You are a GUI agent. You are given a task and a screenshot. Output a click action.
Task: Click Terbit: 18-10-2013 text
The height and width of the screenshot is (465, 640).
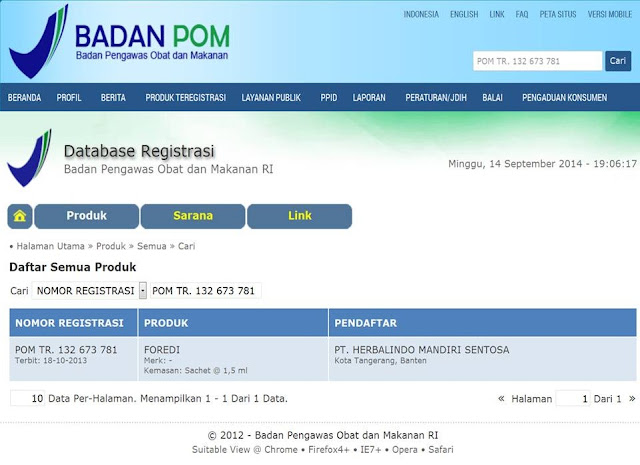[x=51, y=360]
